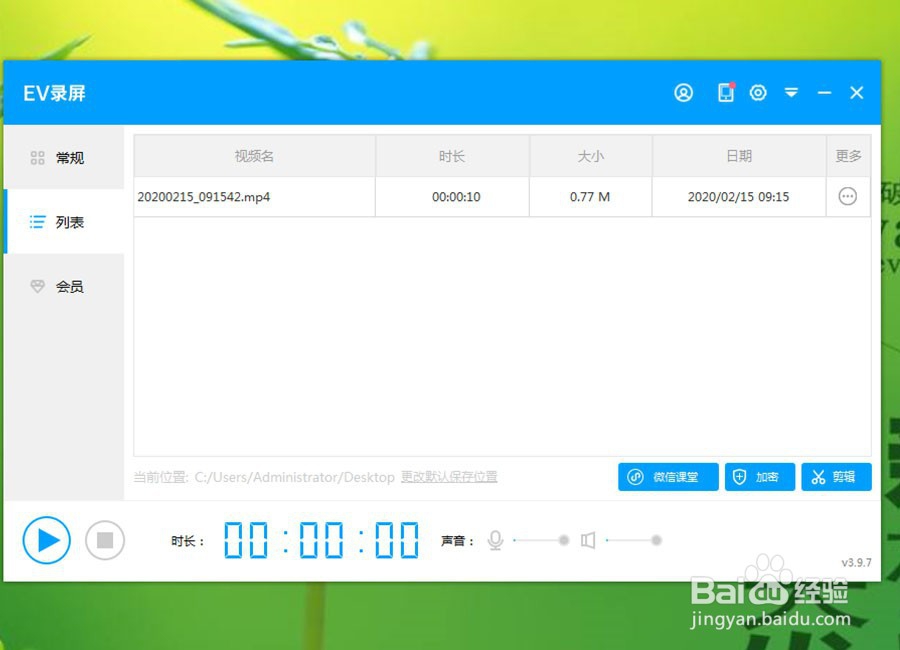Click the 更改默认保存位置 link
This screenshot has height=650, width=900.
(x=449, y=477)
